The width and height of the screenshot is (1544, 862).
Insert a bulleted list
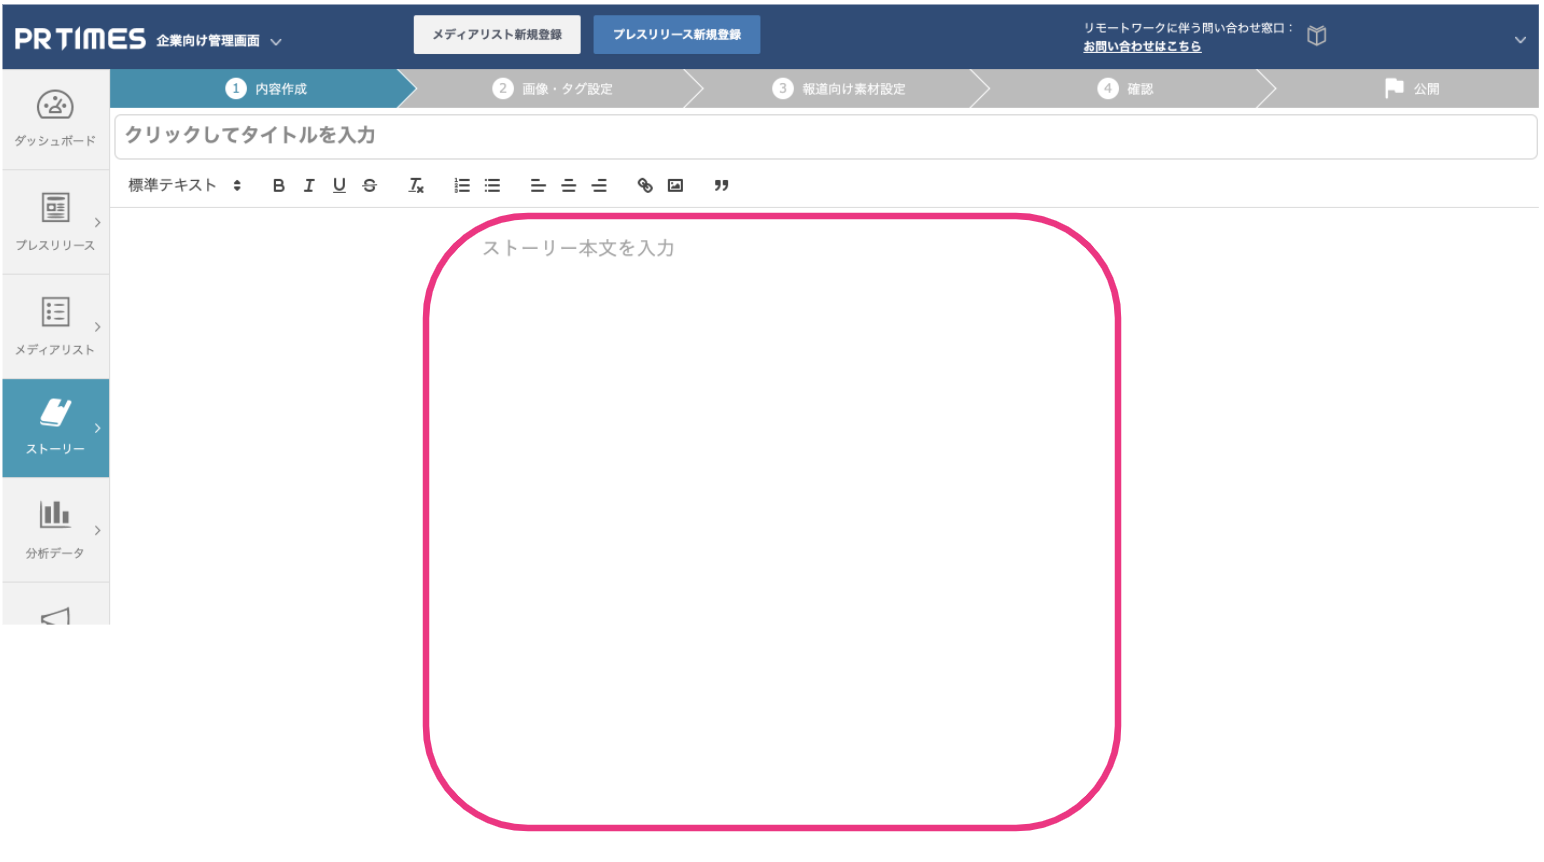(x=492, y=185)
